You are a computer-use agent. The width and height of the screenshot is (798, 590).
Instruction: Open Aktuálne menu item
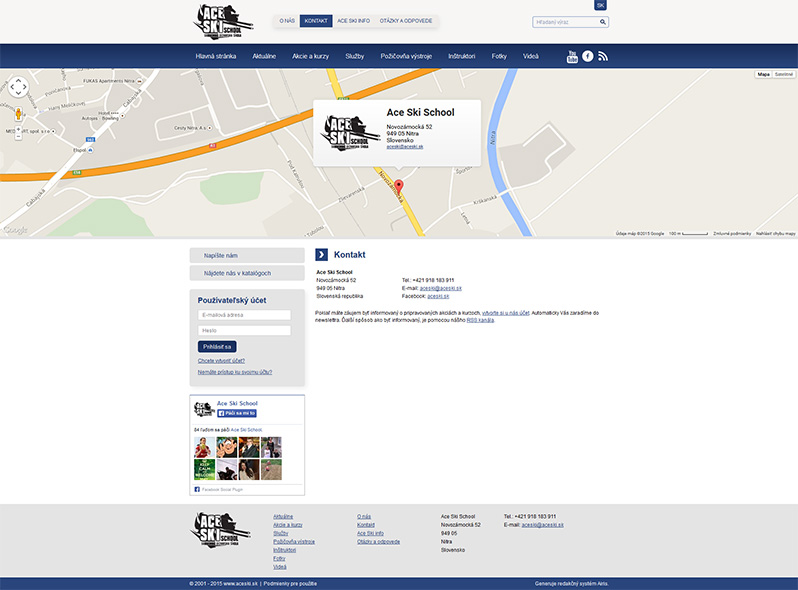264,57
